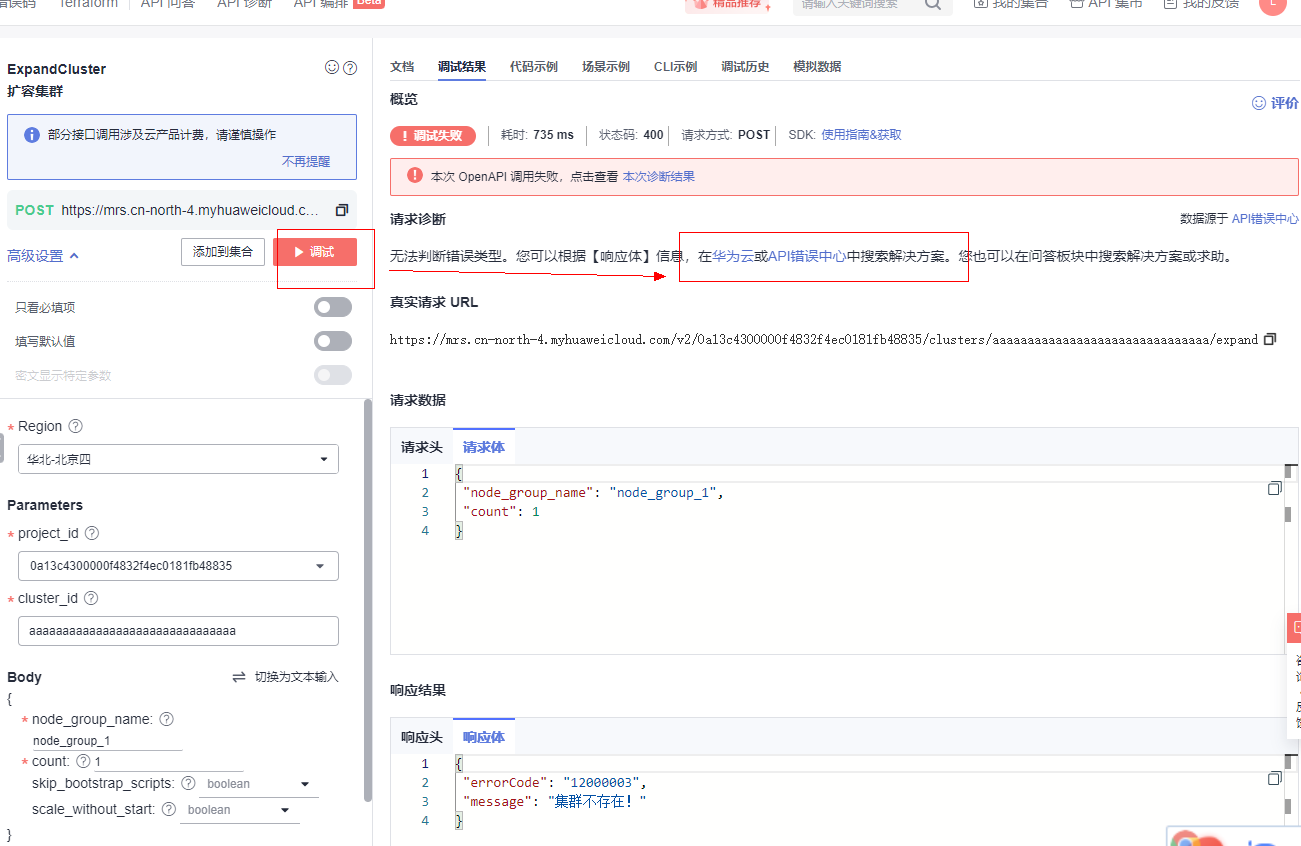Click the help icon next to Region
This screenshot has height=846, width=1301.
click(x=75, y=426)
